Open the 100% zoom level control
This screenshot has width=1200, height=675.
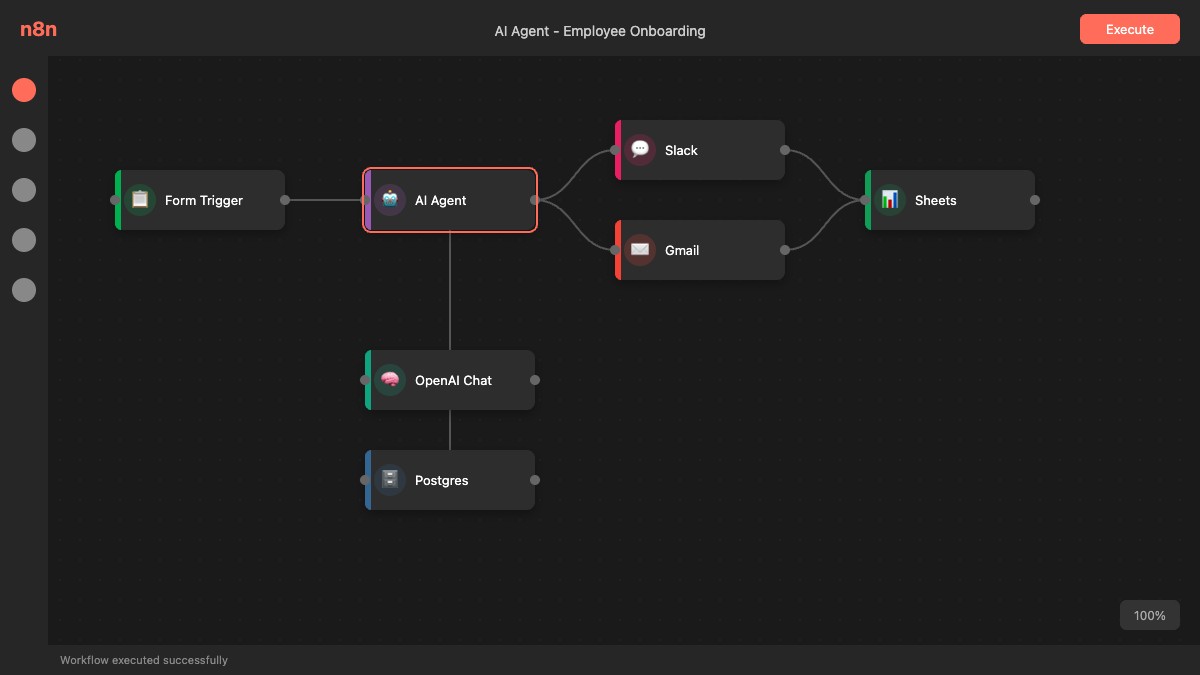coord(1149,615)
